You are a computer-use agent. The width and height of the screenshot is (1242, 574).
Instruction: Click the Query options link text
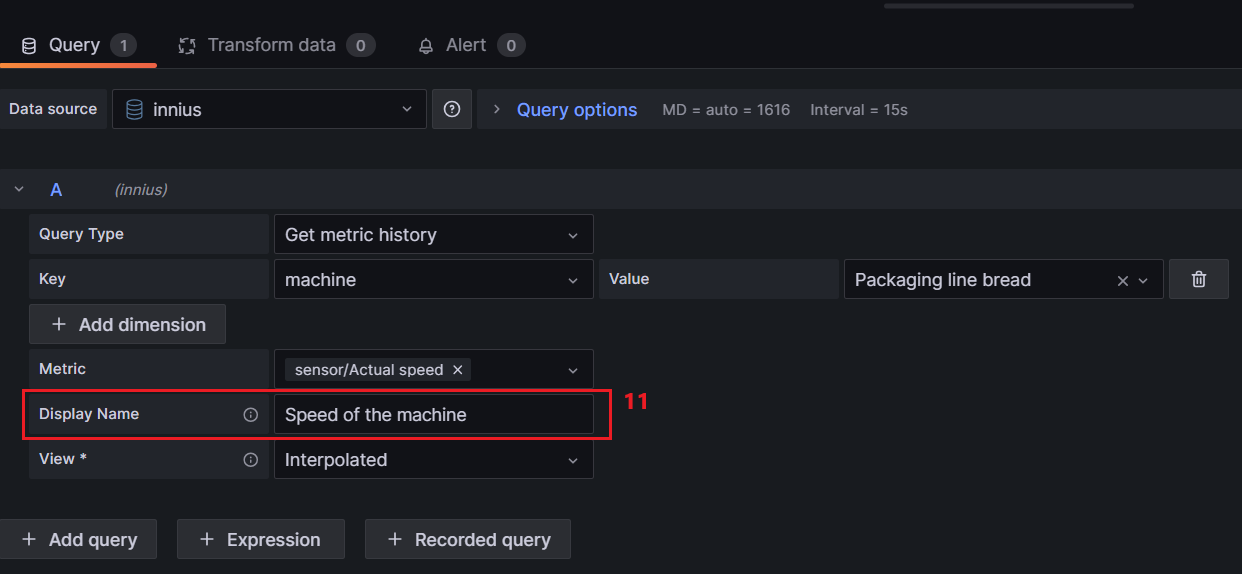click(577, 110)
